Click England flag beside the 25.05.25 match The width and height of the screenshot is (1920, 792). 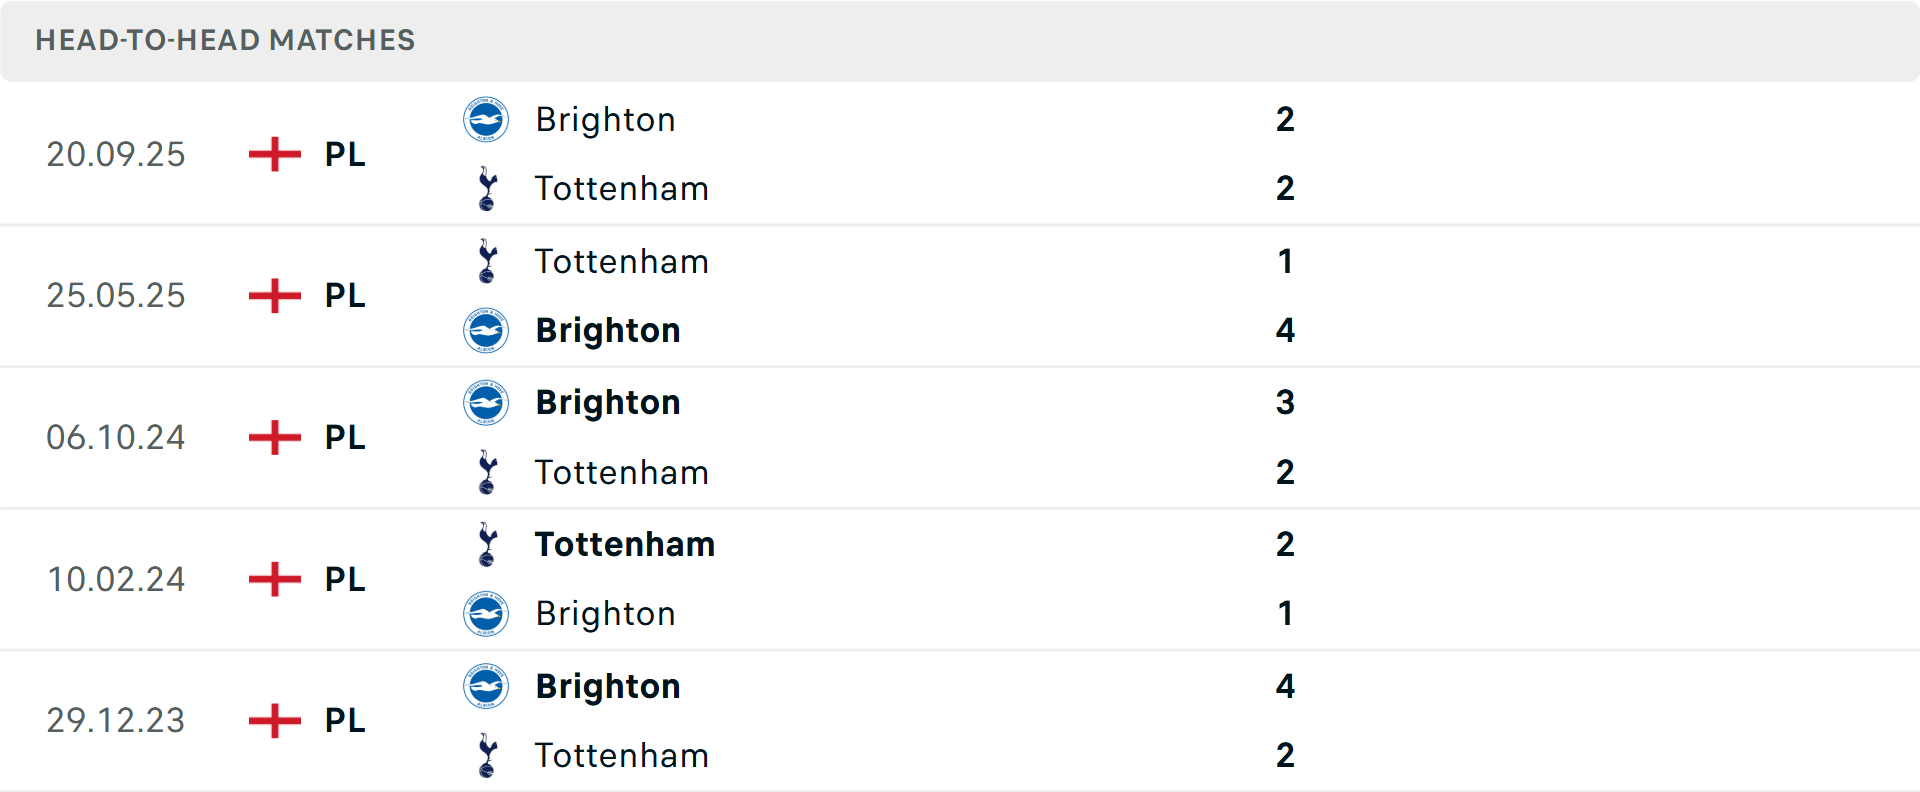(x=275, y=296)
